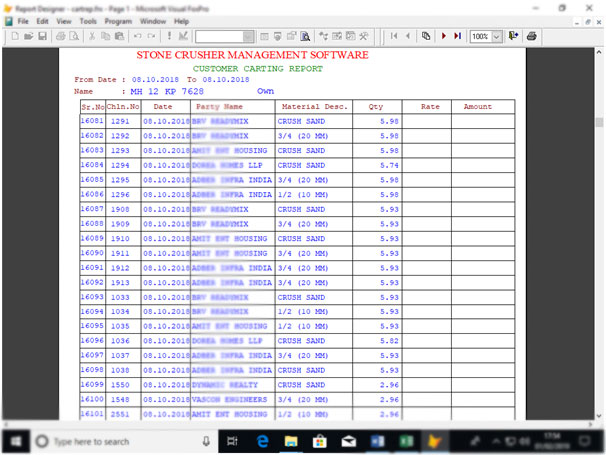Click the Undo arrow icon

(137, 36)
